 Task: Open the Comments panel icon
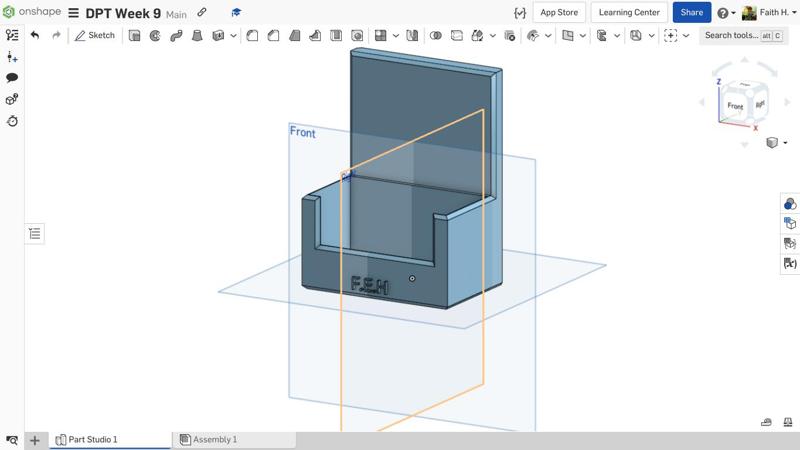(x=12, y=77)
